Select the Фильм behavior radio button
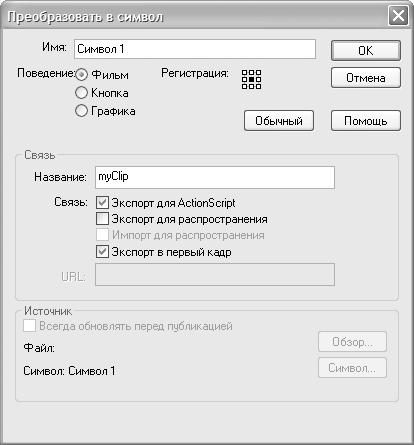414x445 pixels. (x=81, y=75)
